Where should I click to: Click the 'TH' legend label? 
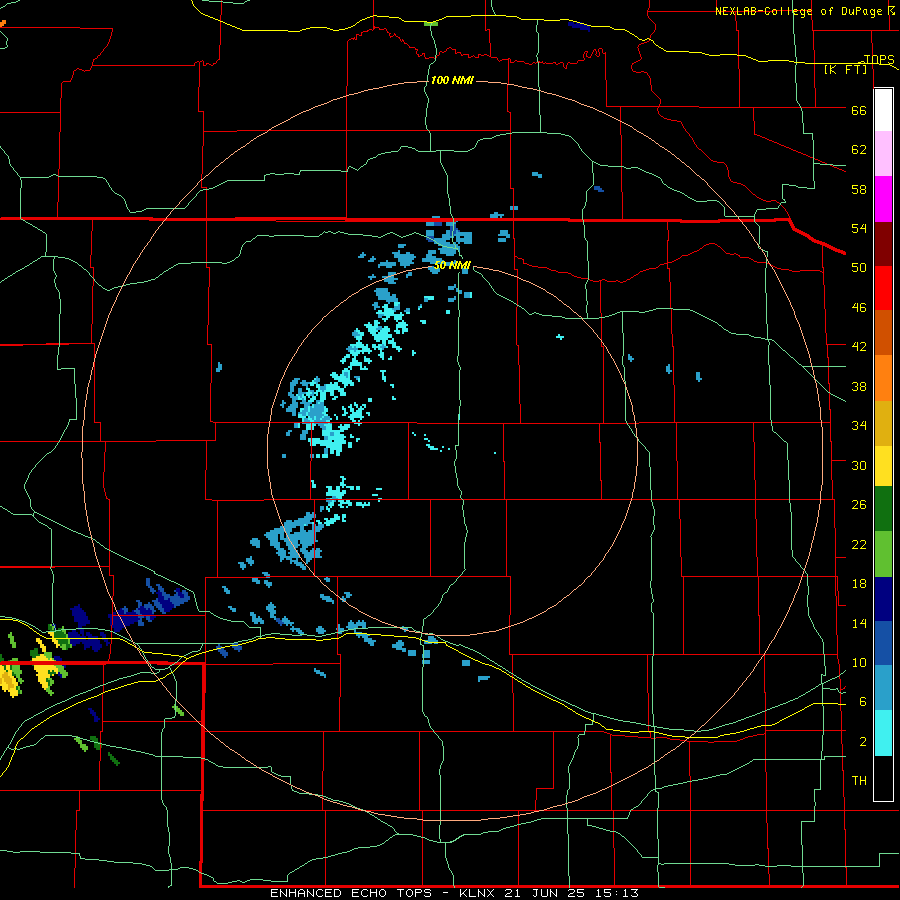[859, 781]
